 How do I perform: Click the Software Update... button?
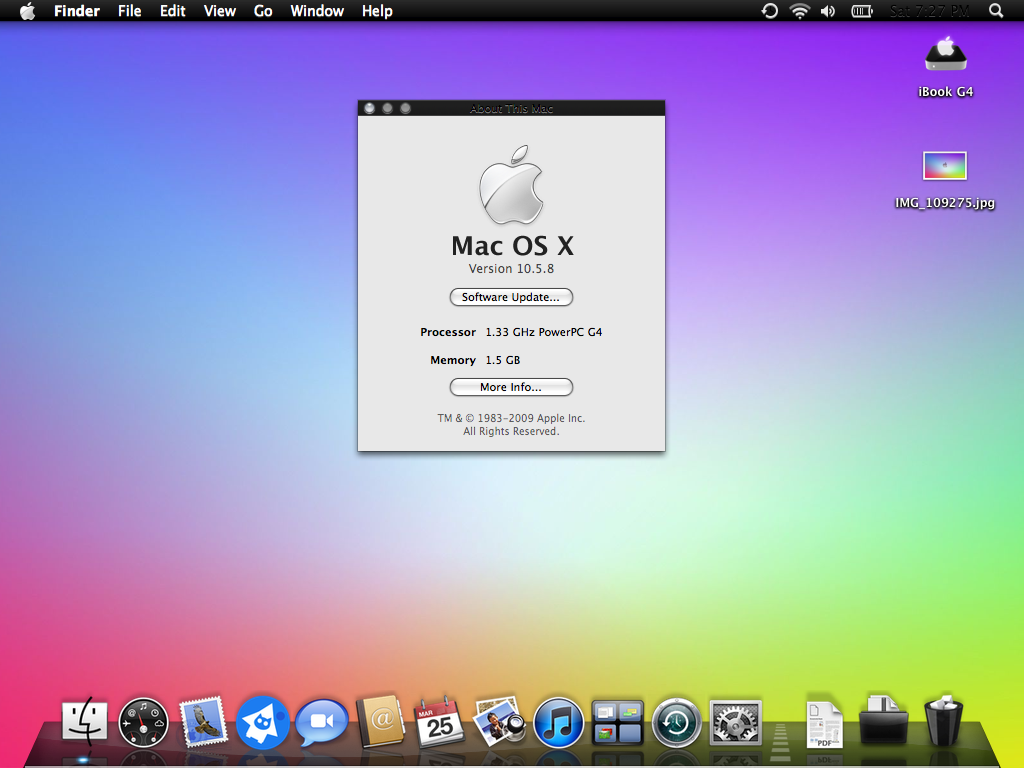coord(511,297)
